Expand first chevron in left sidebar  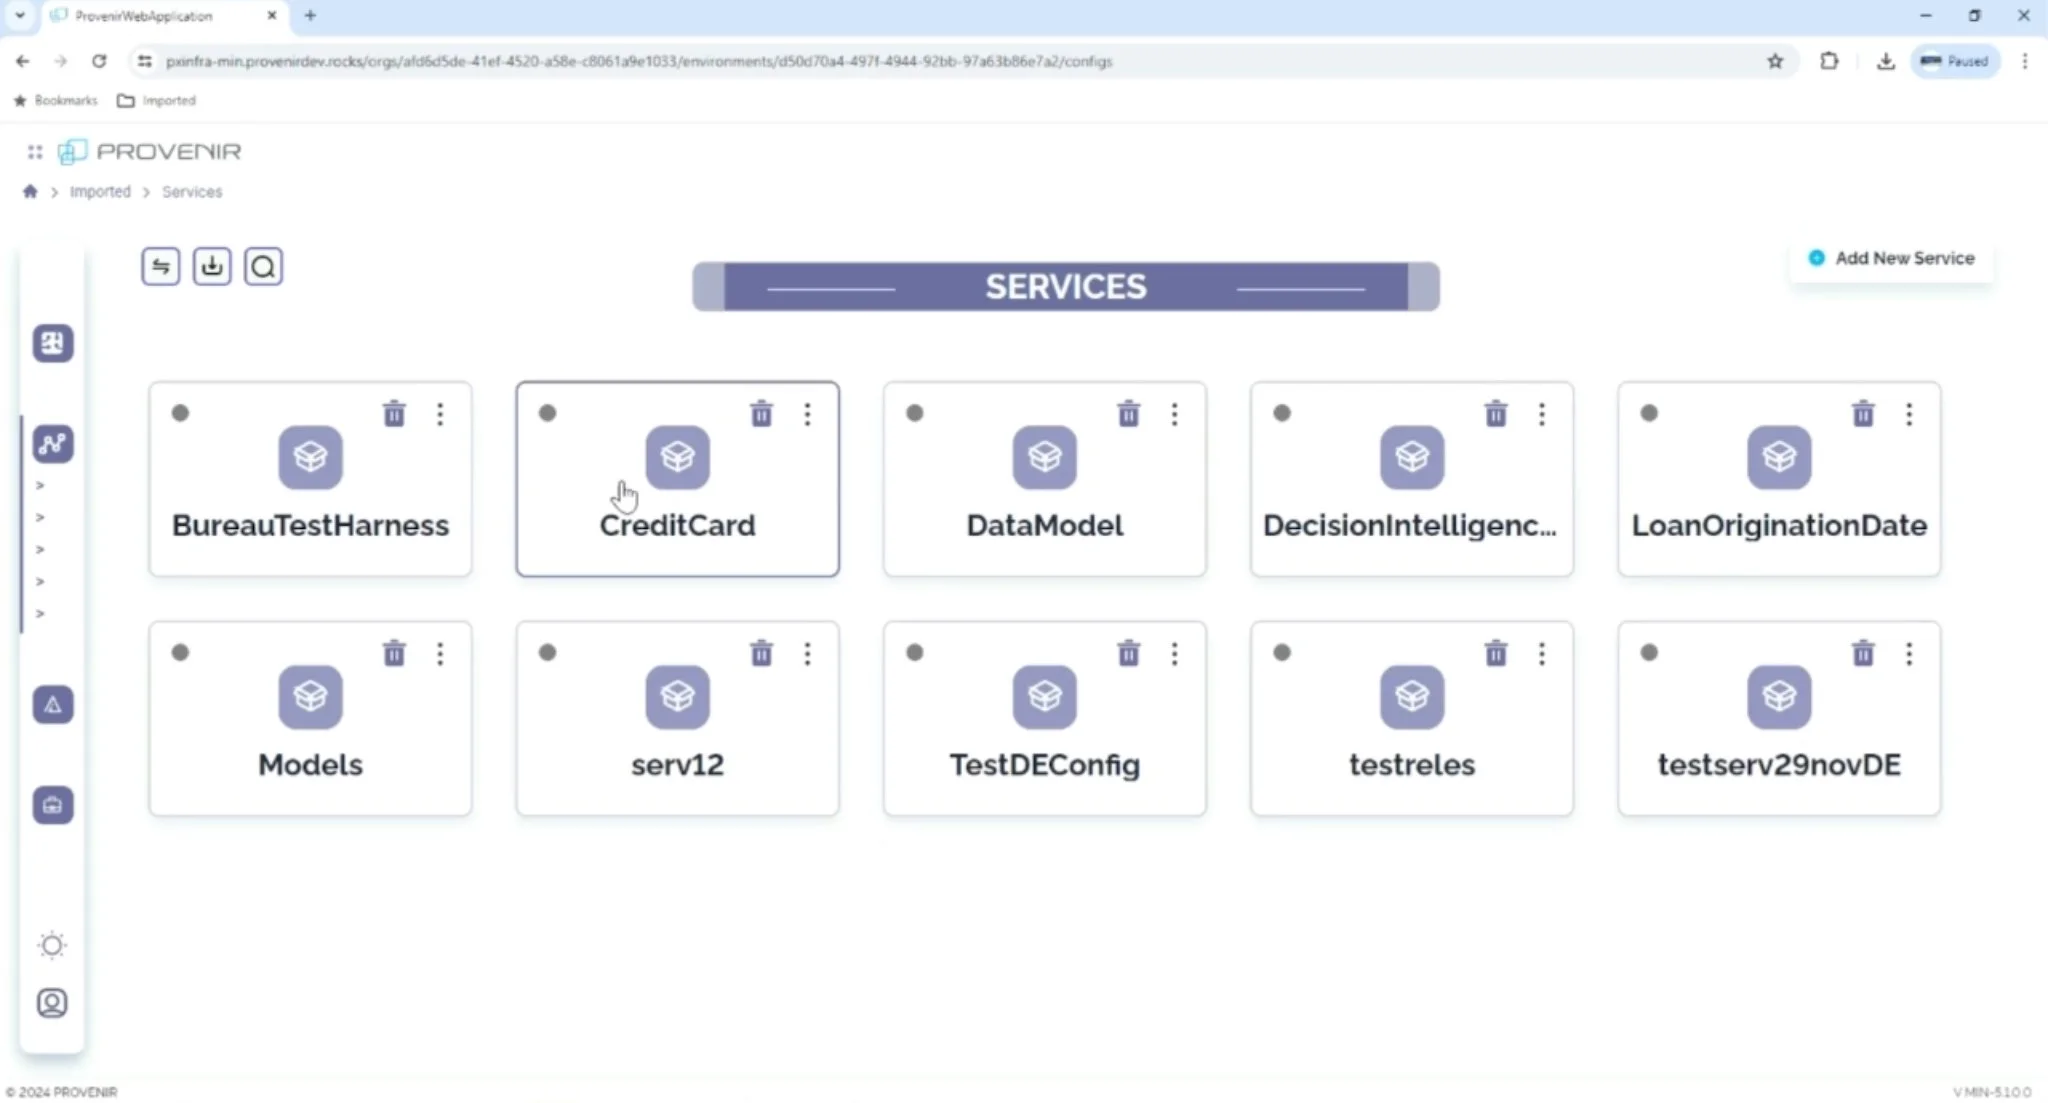(40, 486)
